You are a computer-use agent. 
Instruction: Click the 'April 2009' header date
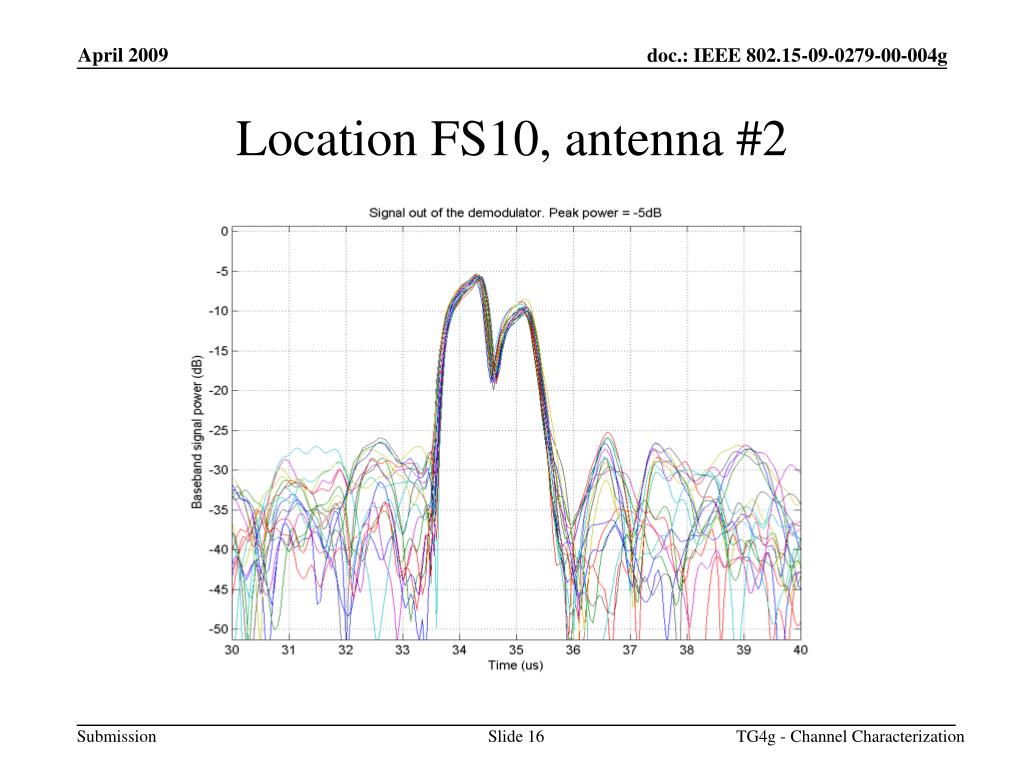point(123,55)
